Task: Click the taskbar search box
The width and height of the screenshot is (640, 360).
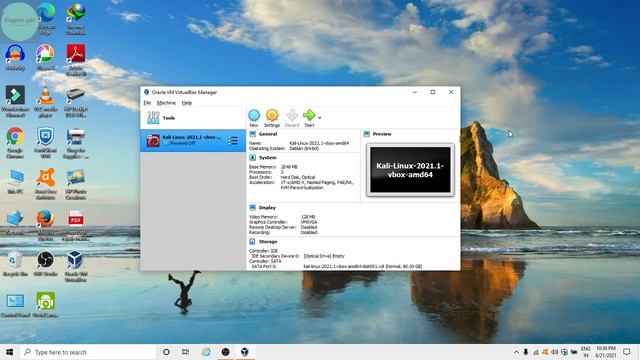Action: tap(88, 352)
